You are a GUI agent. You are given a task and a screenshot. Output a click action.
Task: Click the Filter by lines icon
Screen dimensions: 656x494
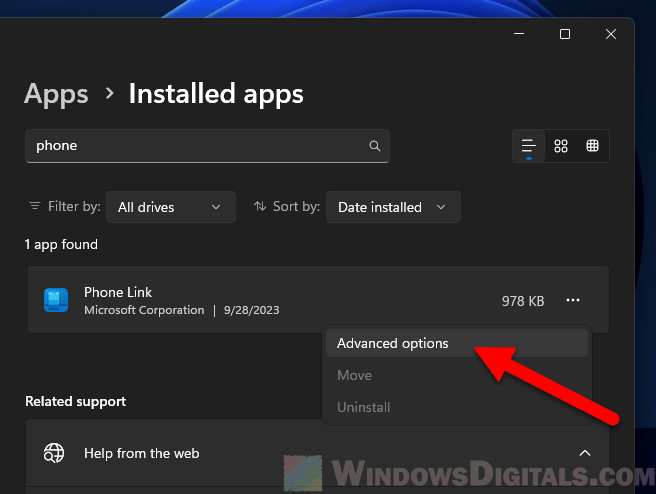click(35, 206)
